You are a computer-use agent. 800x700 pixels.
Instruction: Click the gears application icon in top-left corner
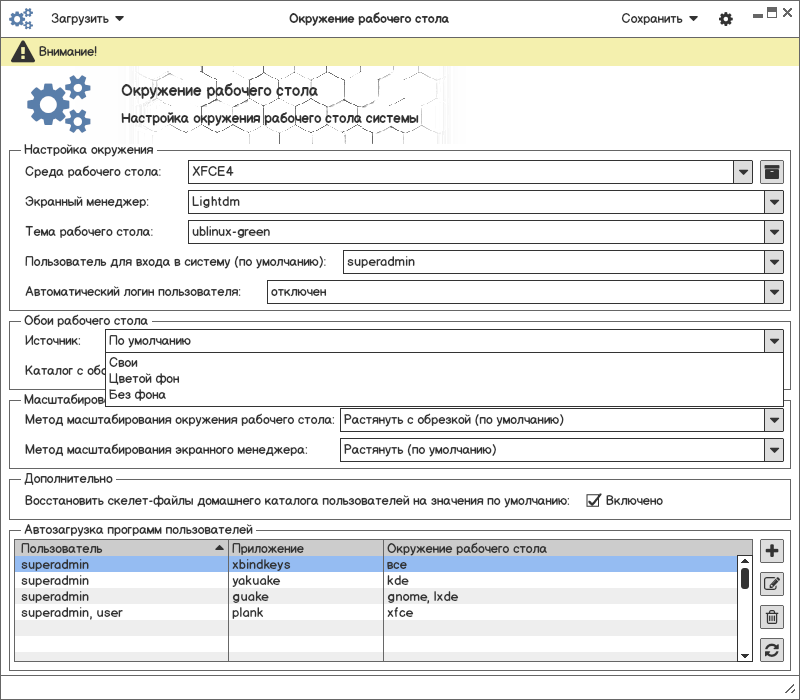click(22, 19)
